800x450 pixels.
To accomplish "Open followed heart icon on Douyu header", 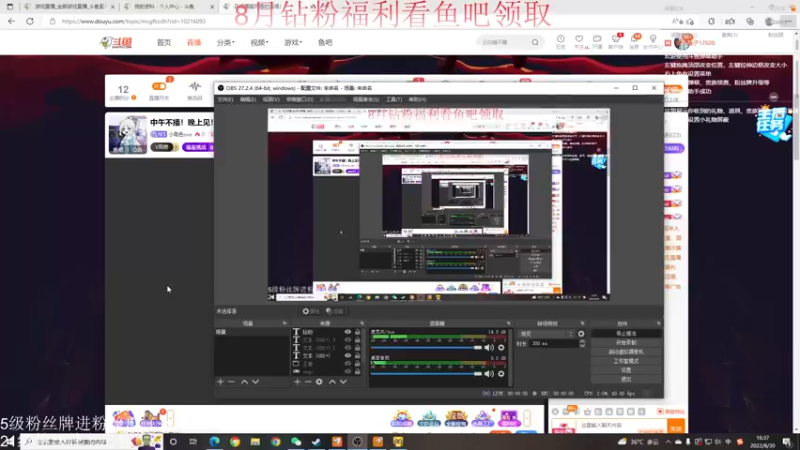I will (x=579, y=41).
